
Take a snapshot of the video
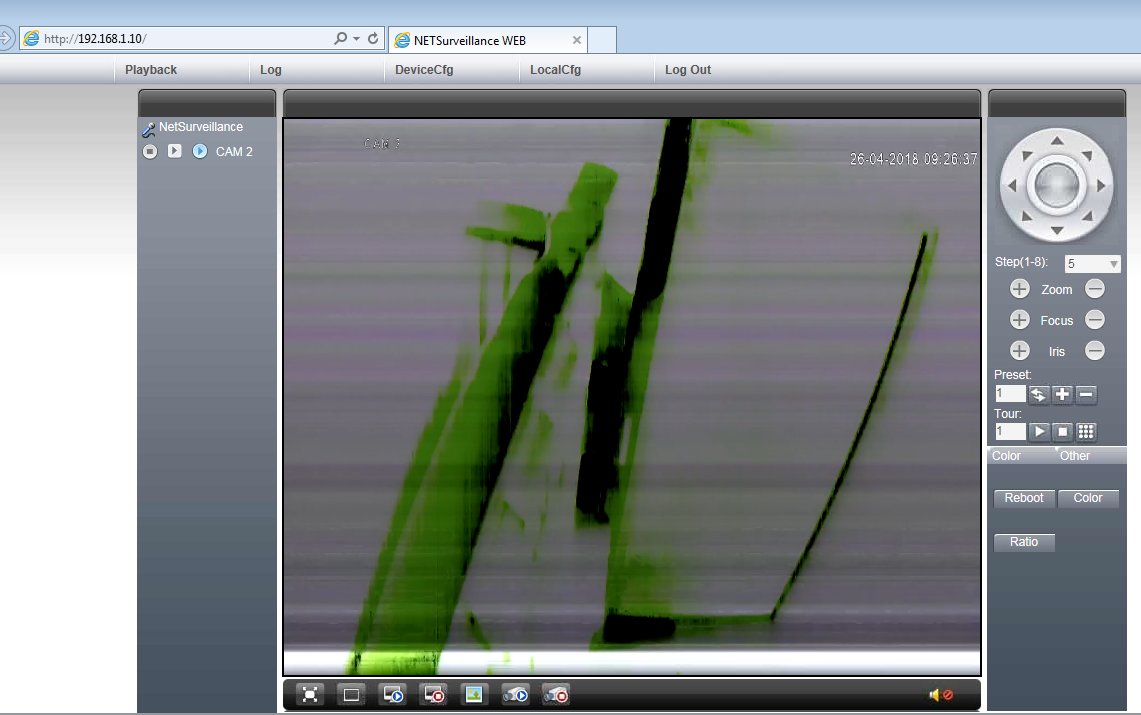pos(474,694)
